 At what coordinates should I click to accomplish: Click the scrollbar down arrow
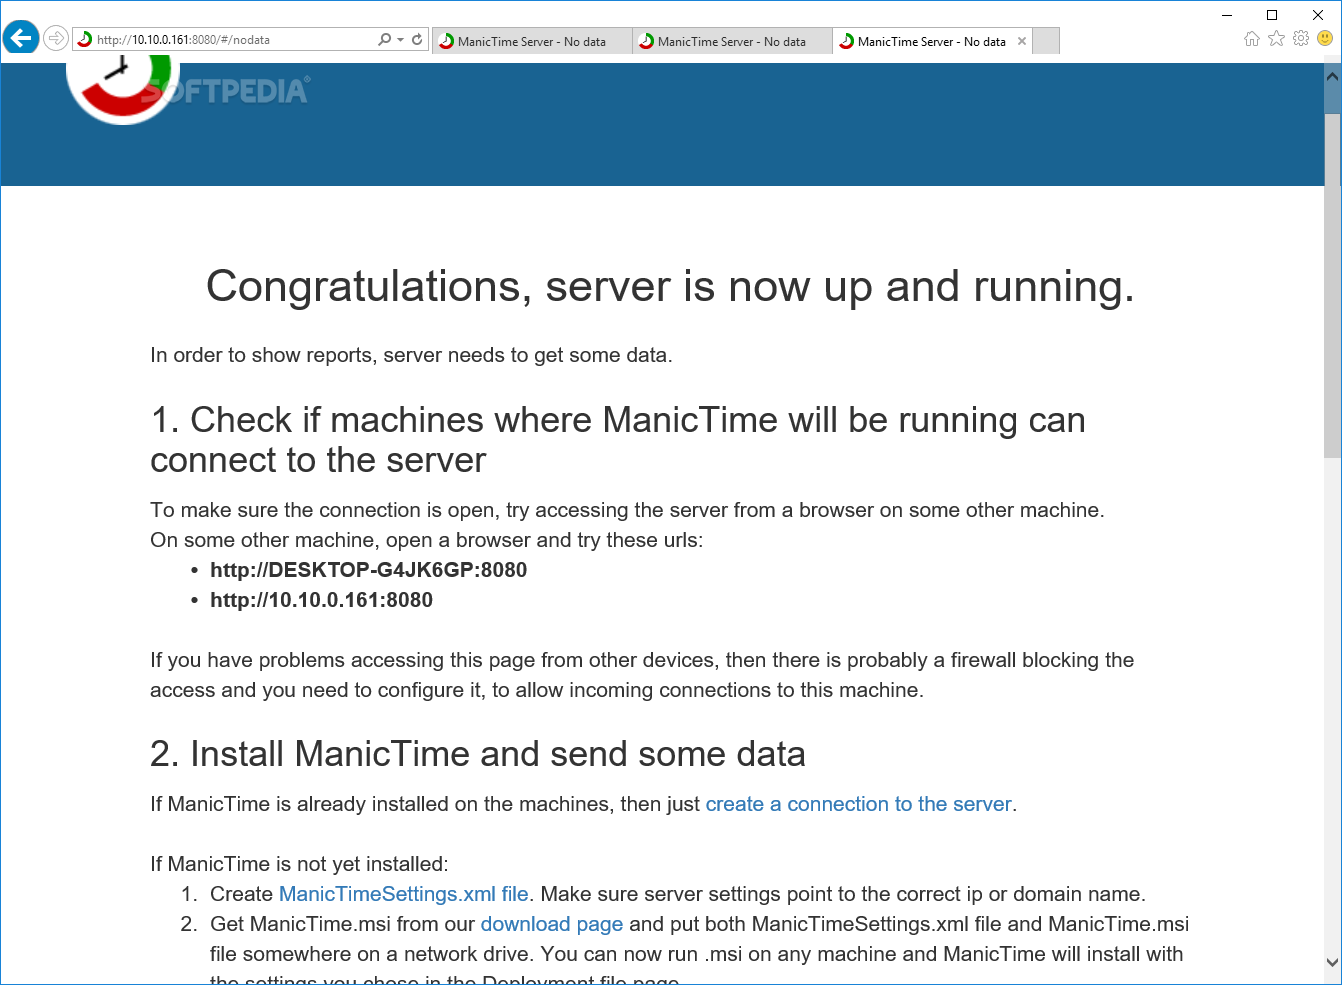(x=1332, y=963)
